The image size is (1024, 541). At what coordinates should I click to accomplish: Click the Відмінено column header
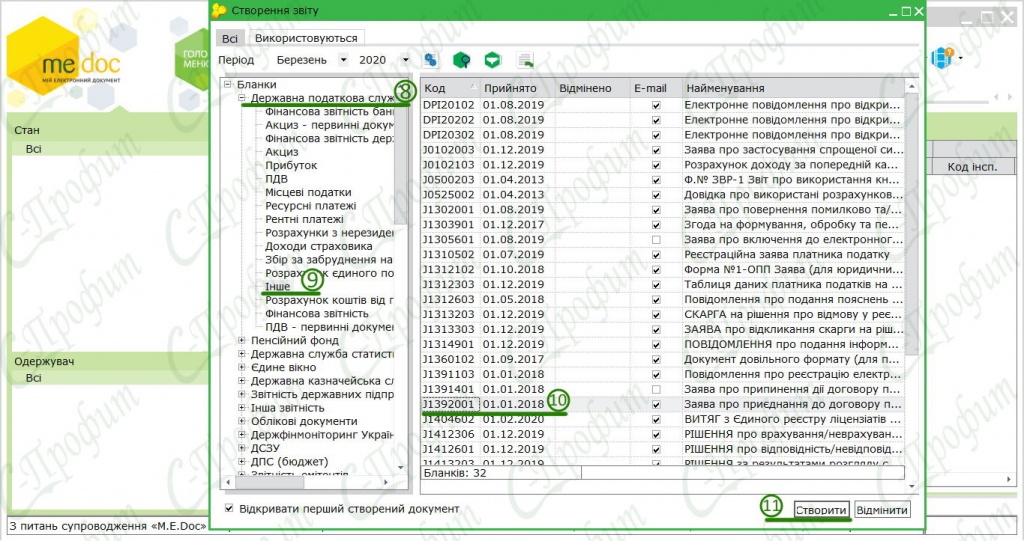pos(592,88)
